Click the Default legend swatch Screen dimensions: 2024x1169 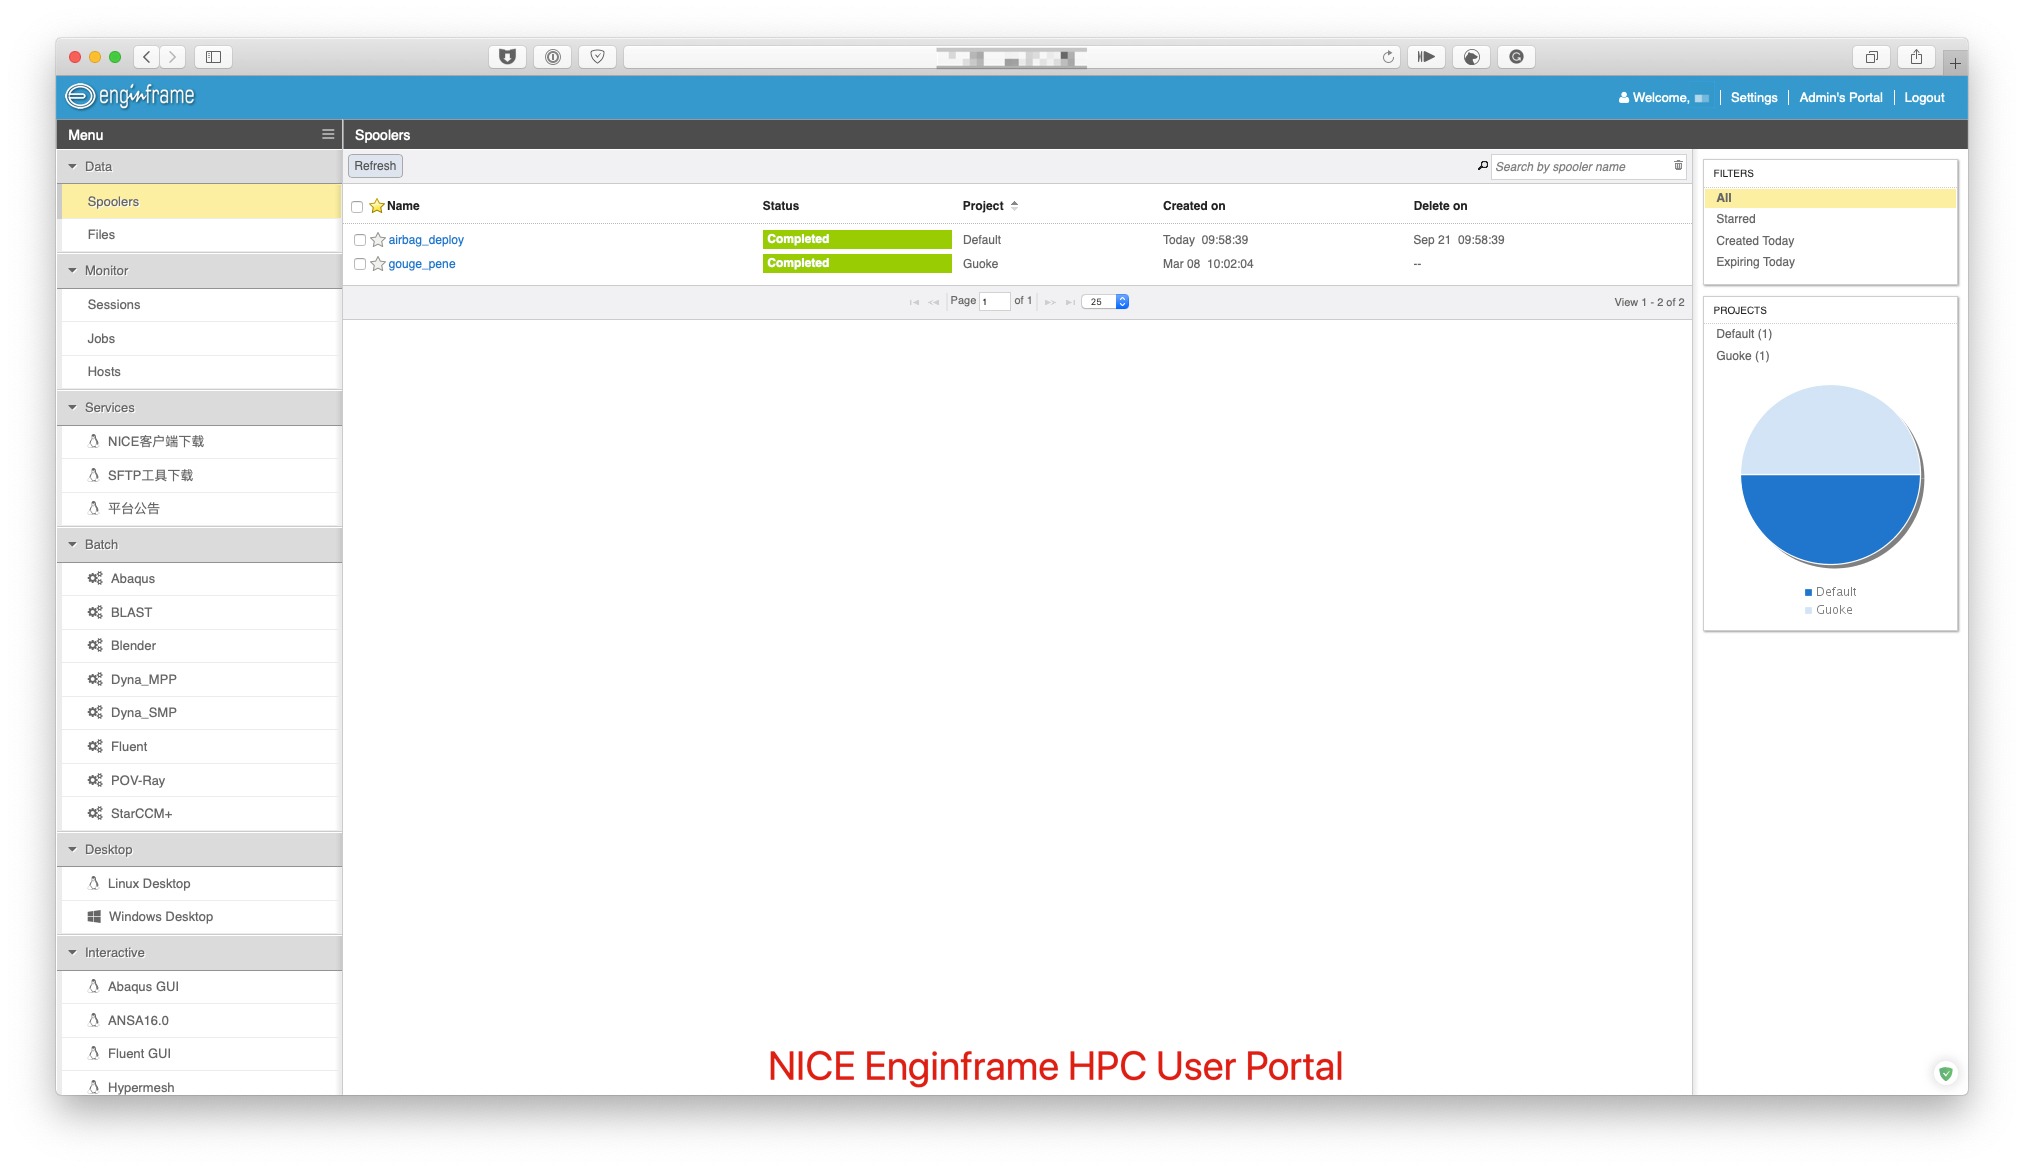pos(1808,592)
